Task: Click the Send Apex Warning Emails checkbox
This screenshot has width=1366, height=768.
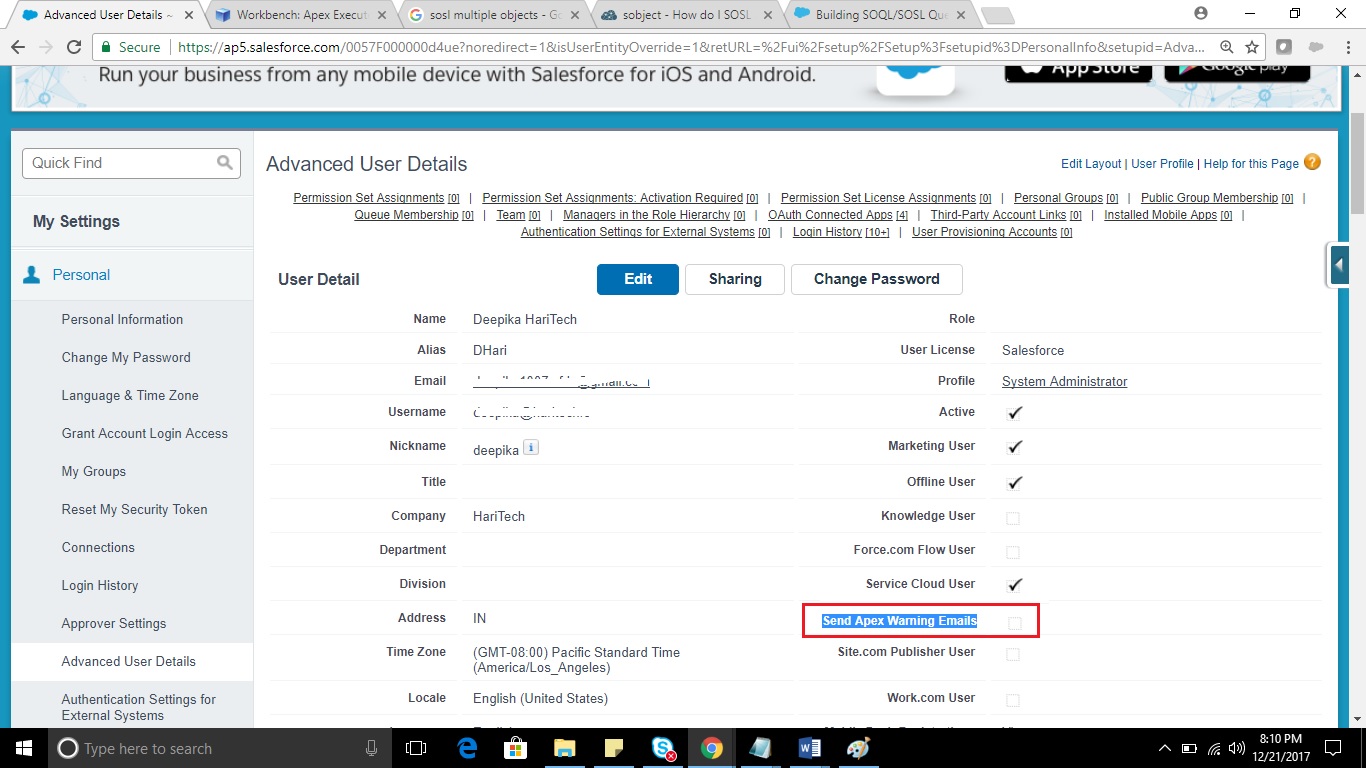Action: (x=1014, y=622)
